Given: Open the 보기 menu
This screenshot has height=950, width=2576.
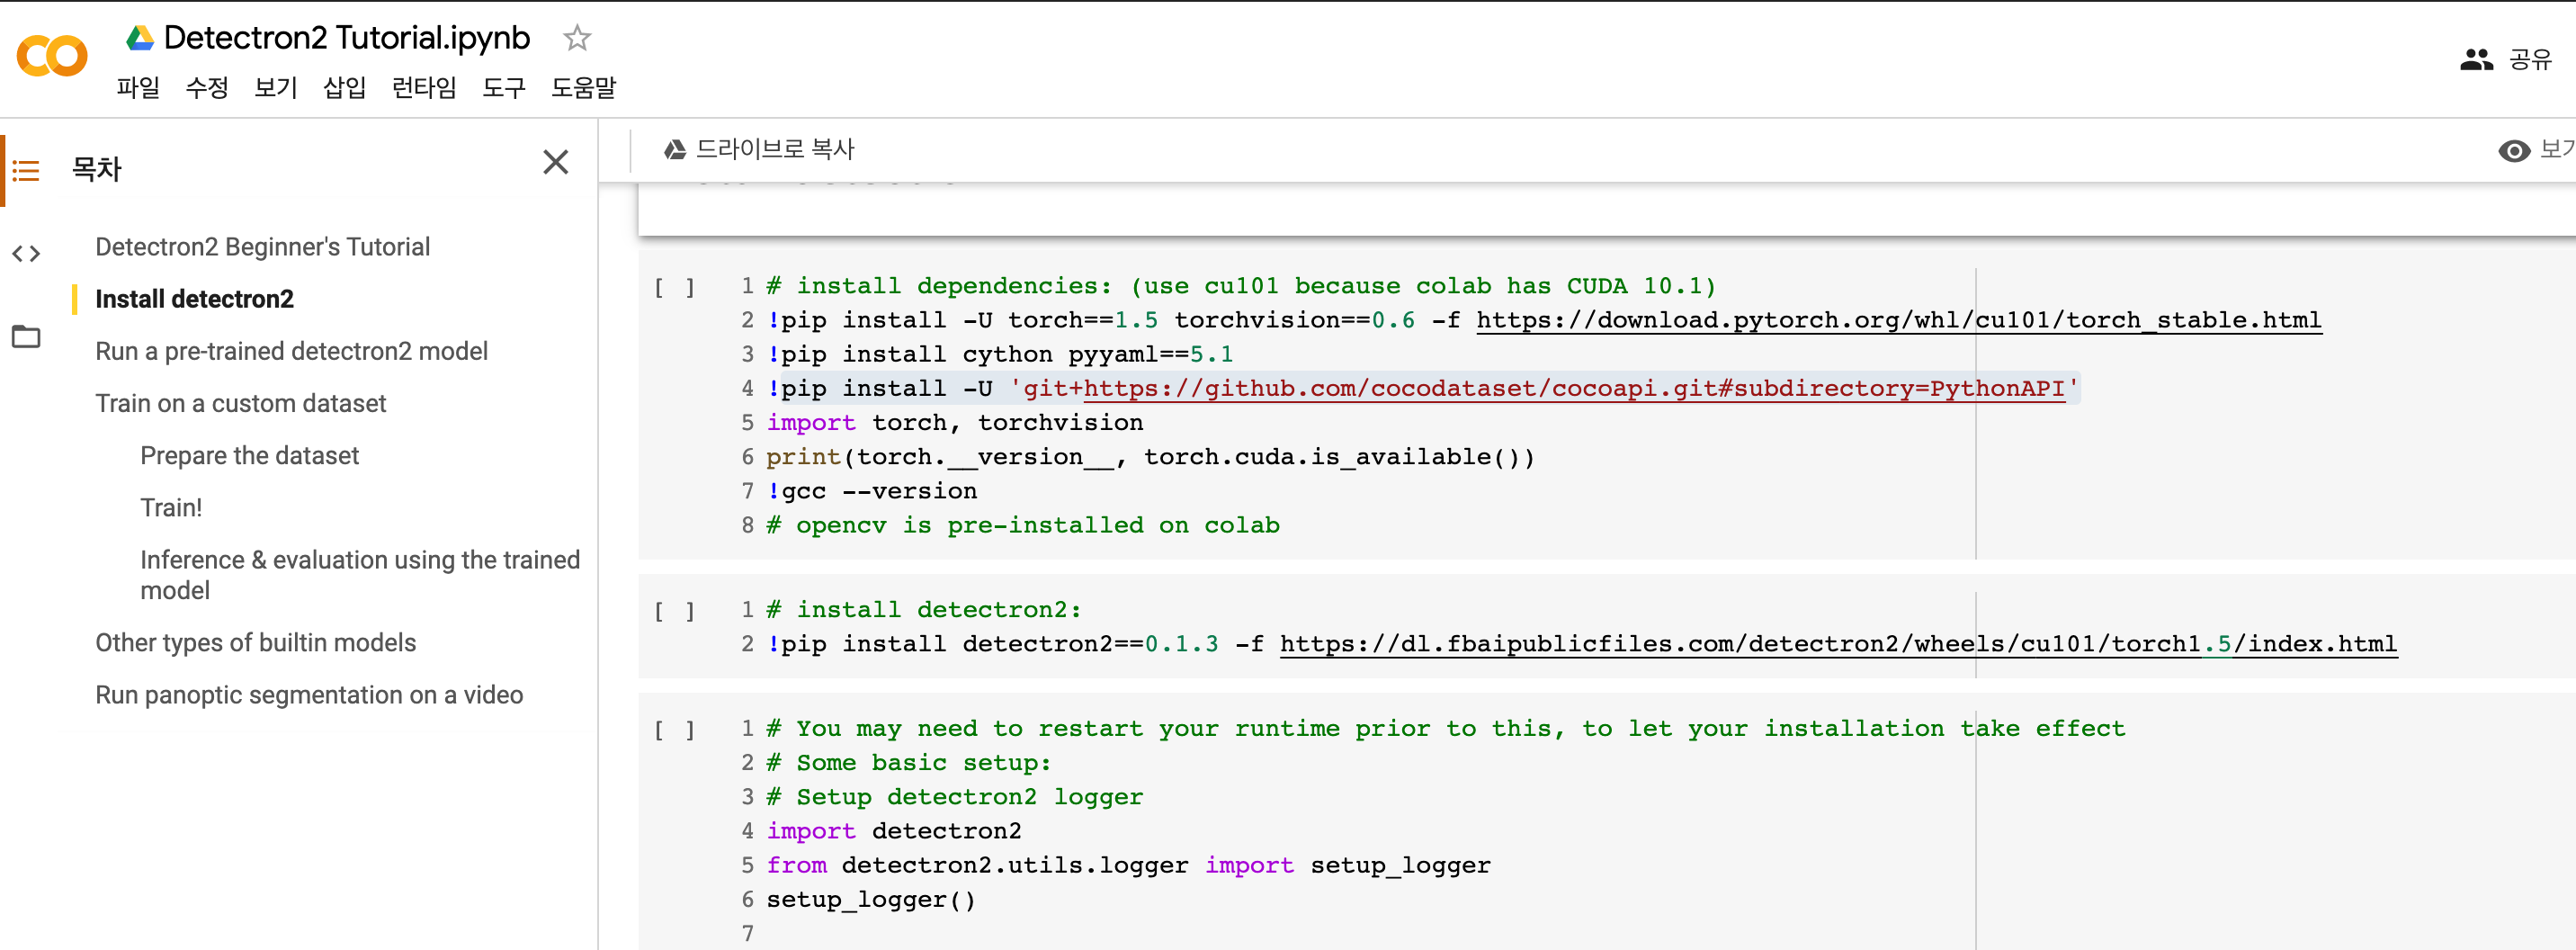Looking at the screenshot, I should [x=276, y=88].
